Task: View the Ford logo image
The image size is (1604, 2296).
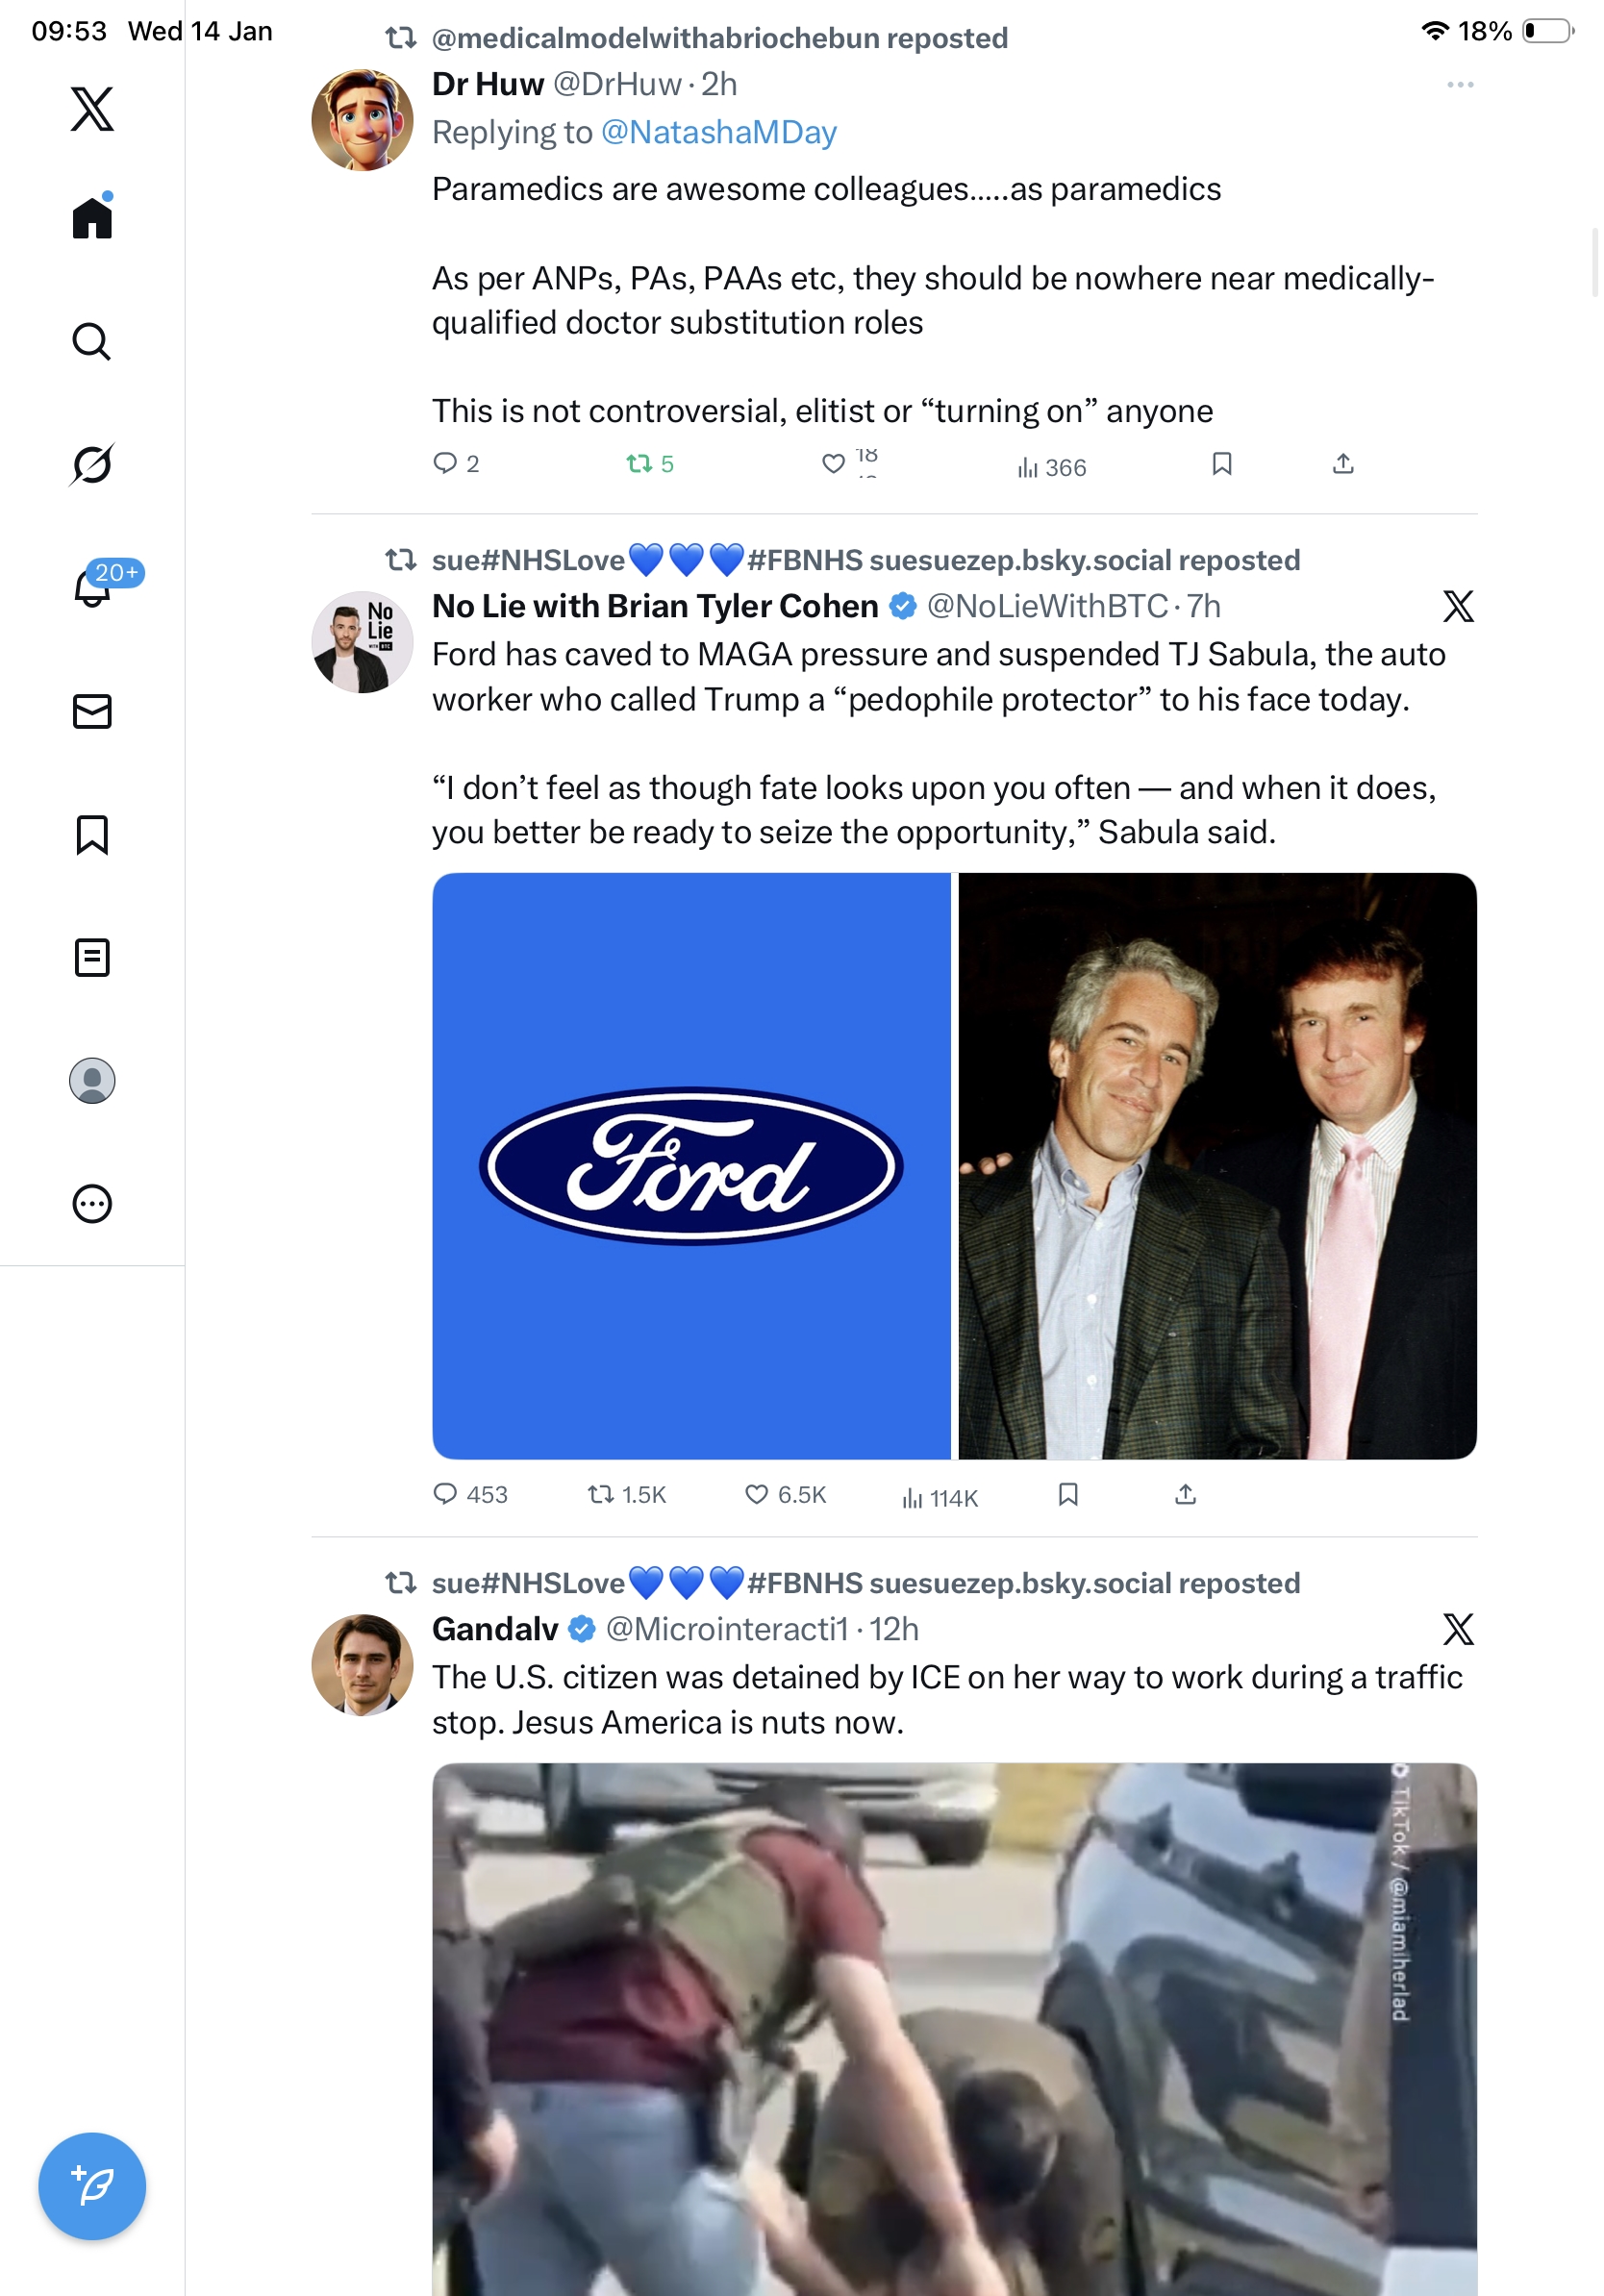Action: coord(691,1165)
